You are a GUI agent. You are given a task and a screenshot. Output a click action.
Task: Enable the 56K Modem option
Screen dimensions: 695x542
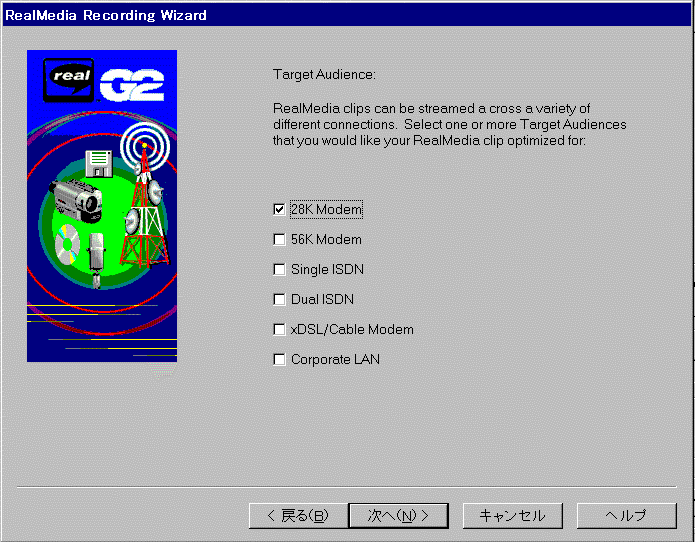pos(279,239)
